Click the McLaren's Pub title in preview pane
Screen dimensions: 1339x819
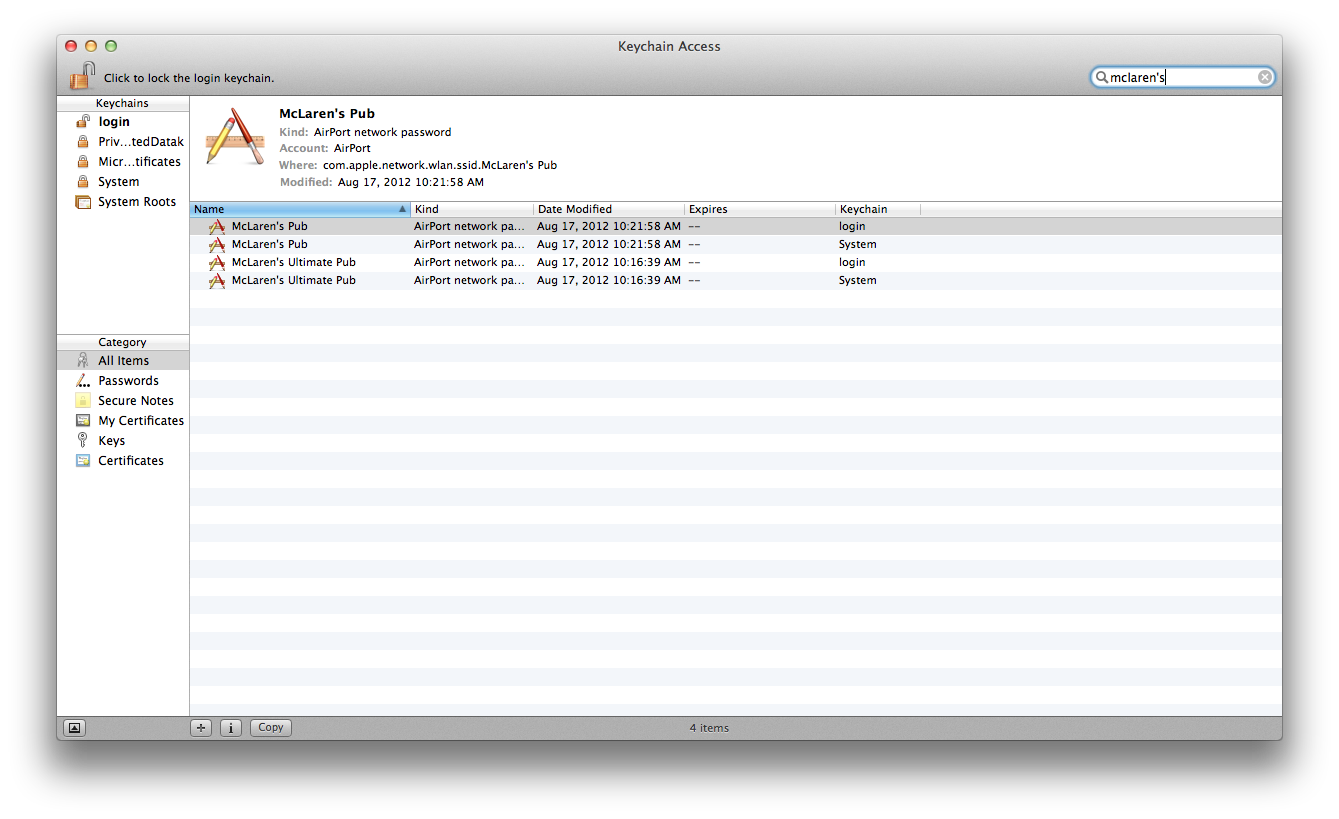point(327,114)
